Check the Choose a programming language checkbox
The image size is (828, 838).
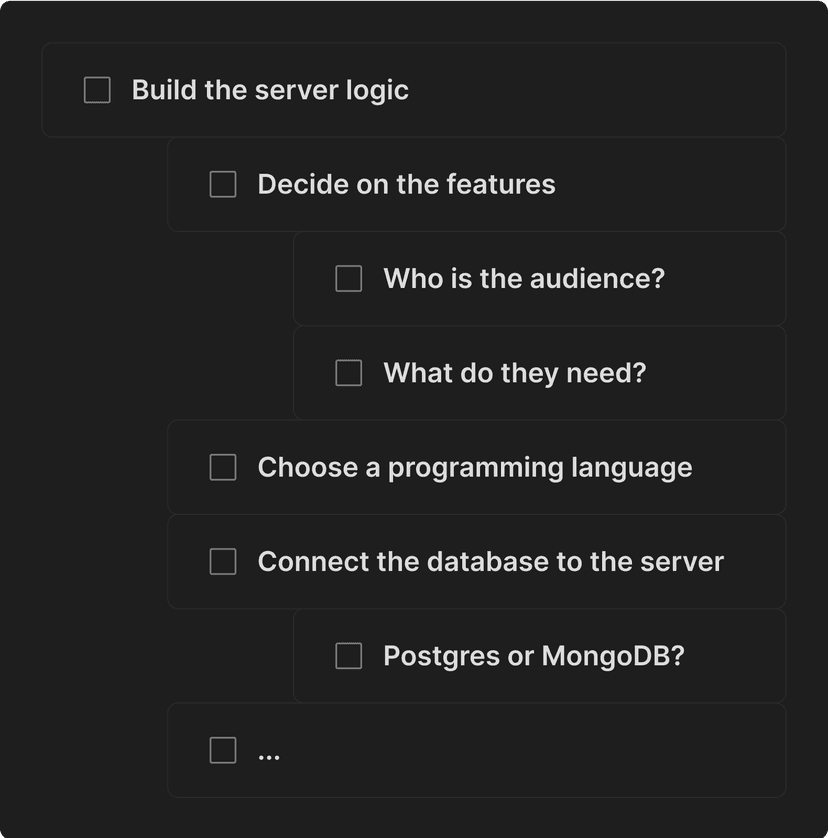(x=222, y=467)
